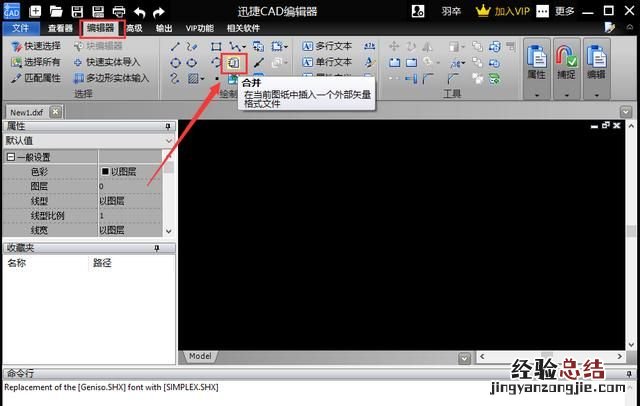Click the canvas vertical scroll up arrow
Viewport: 640px width, 406px height.
(631, 126)
